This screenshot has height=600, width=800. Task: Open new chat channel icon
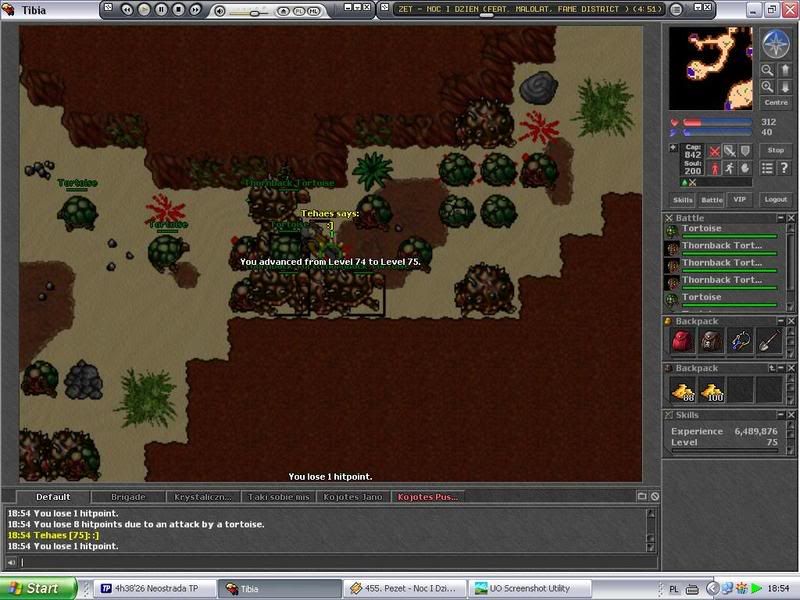pos(642,496)
